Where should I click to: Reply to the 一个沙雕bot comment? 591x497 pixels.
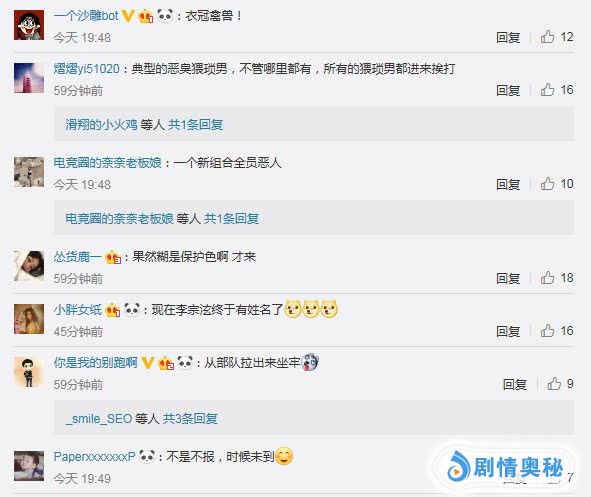tap(508, 37)
